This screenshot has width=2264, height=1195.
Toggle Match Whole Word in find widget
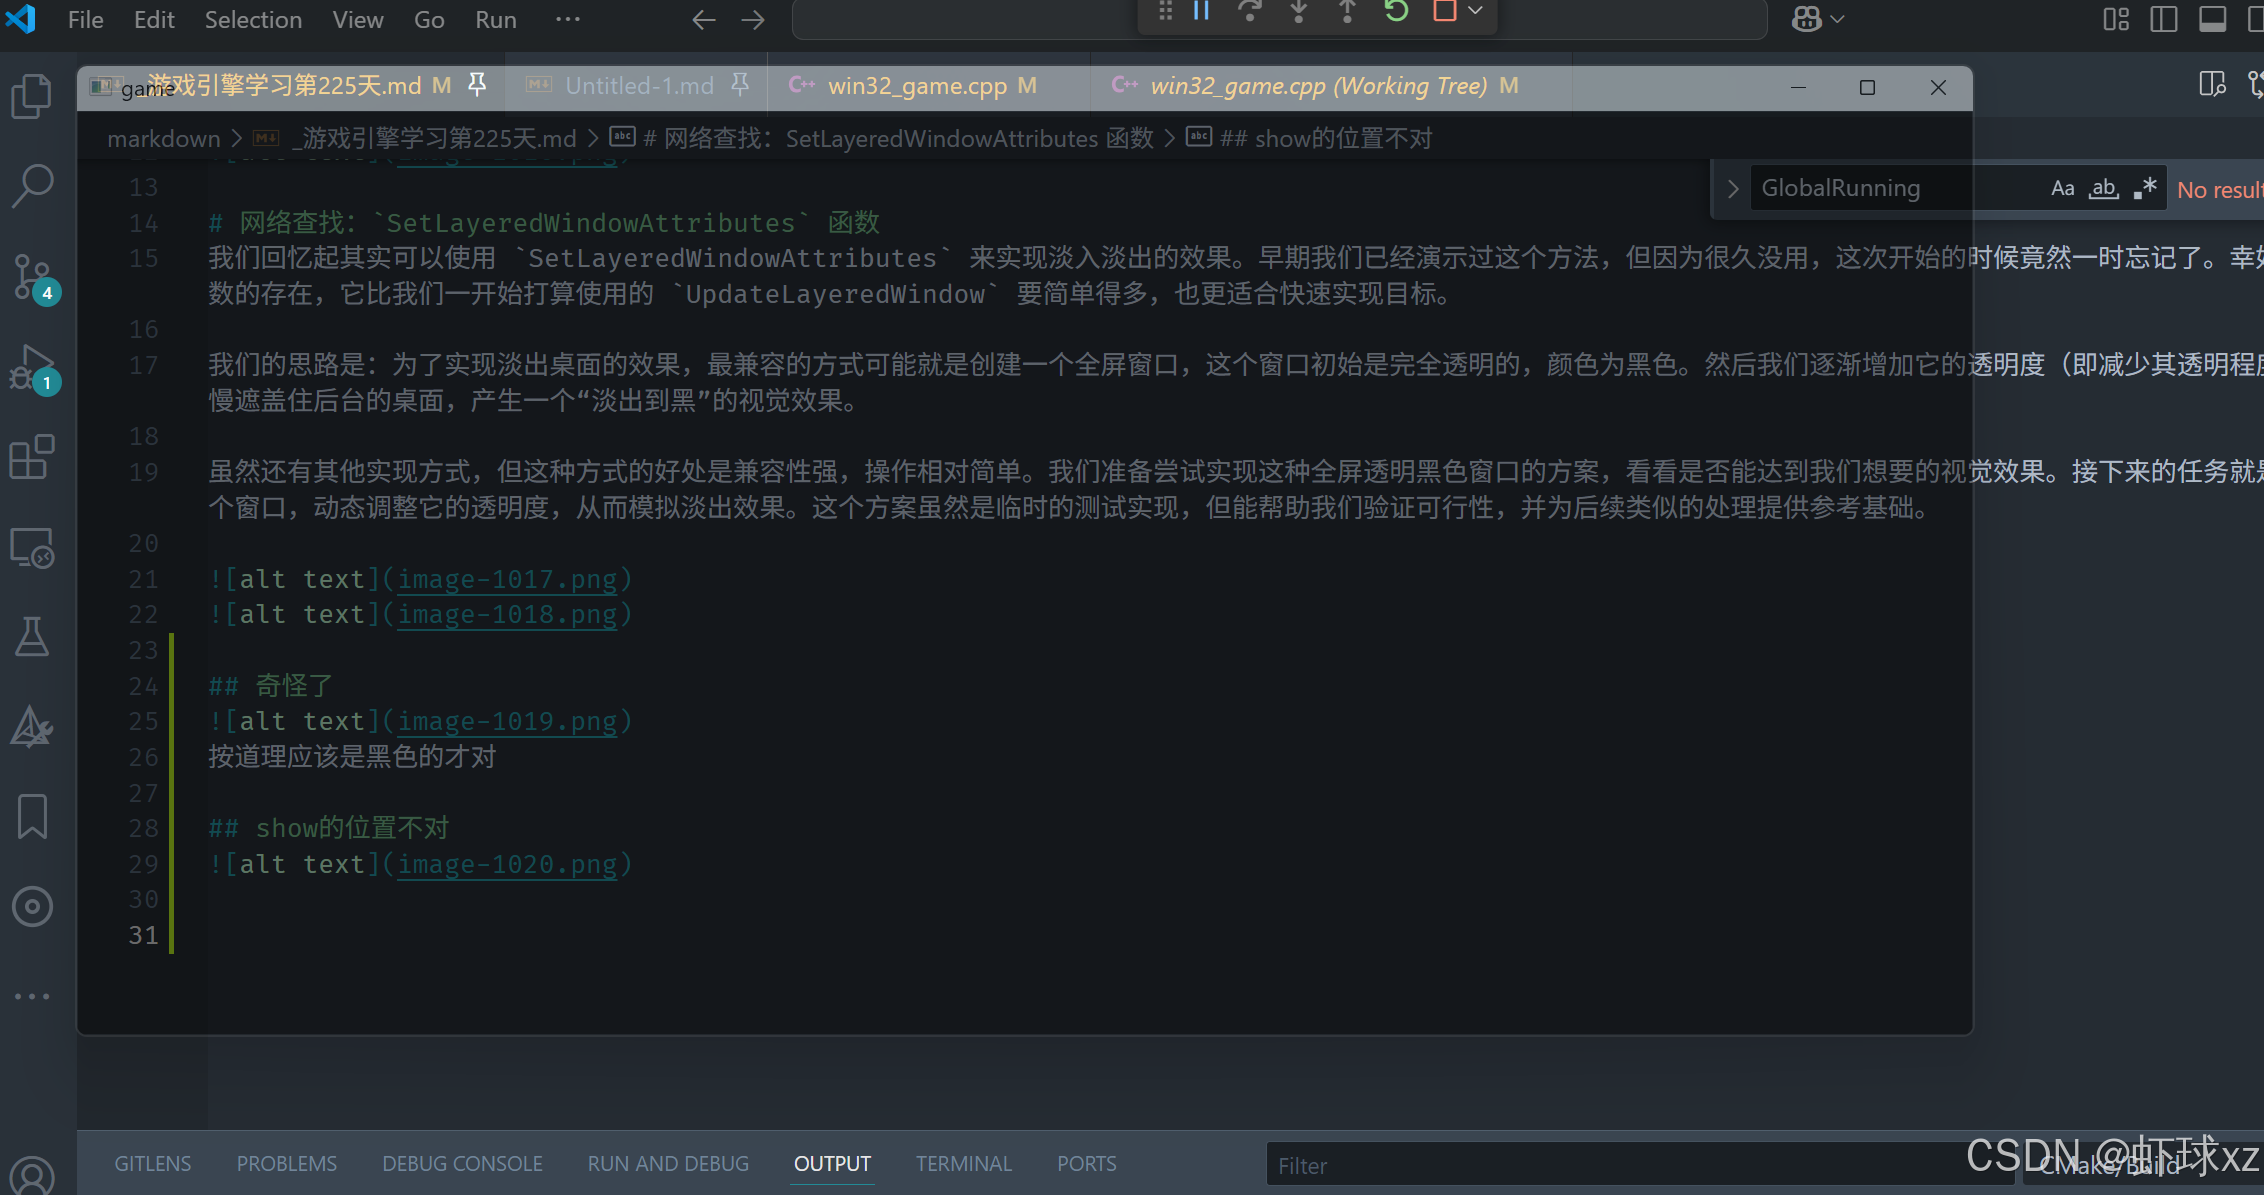(x=2104, y=188)
